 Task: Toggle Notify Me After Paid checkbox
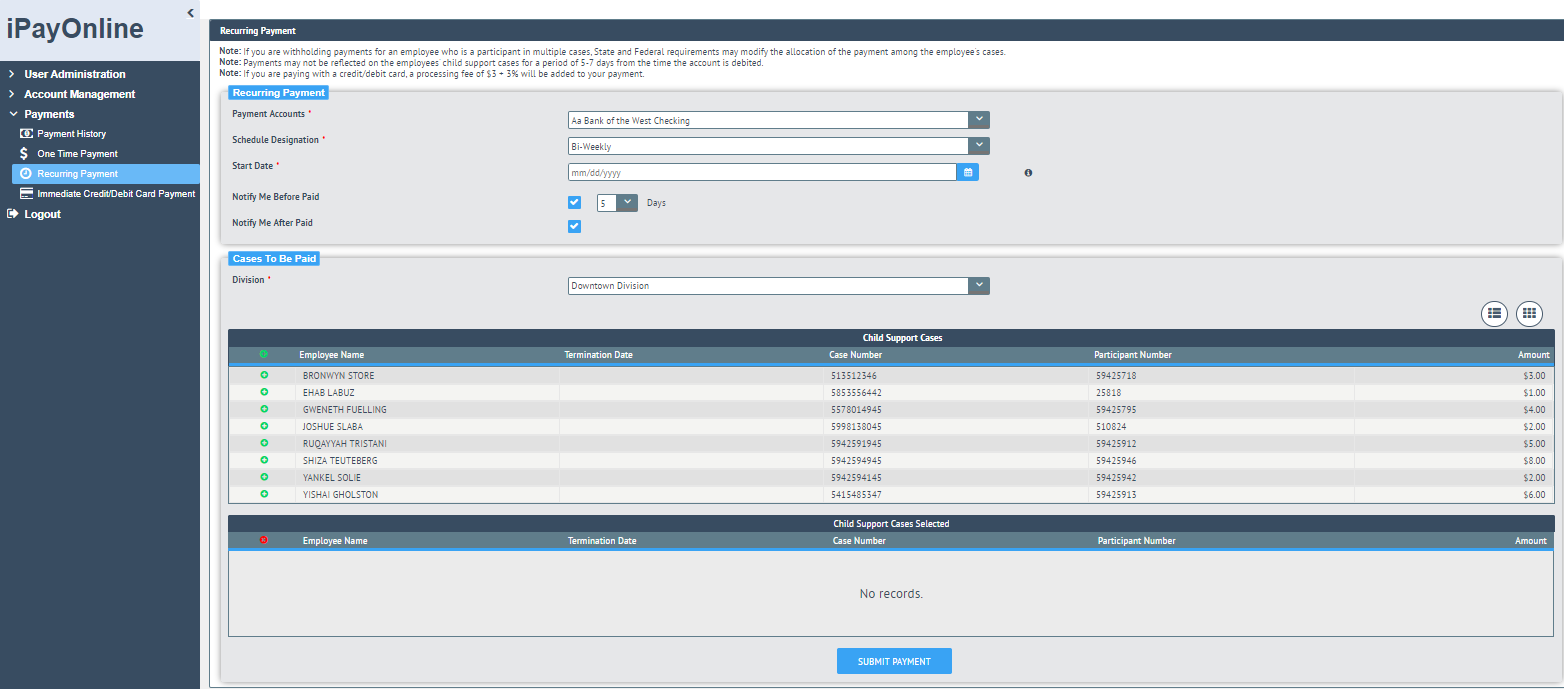tap(574, 226)
